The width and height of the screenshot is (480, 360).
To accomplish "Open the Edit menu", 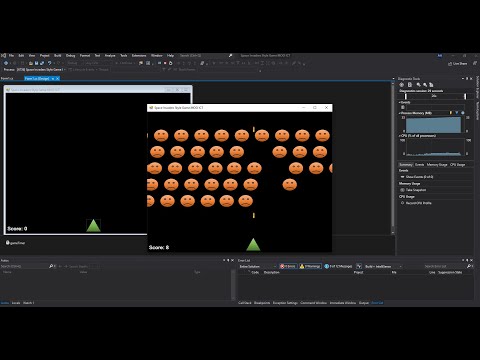I will [21, 55].
